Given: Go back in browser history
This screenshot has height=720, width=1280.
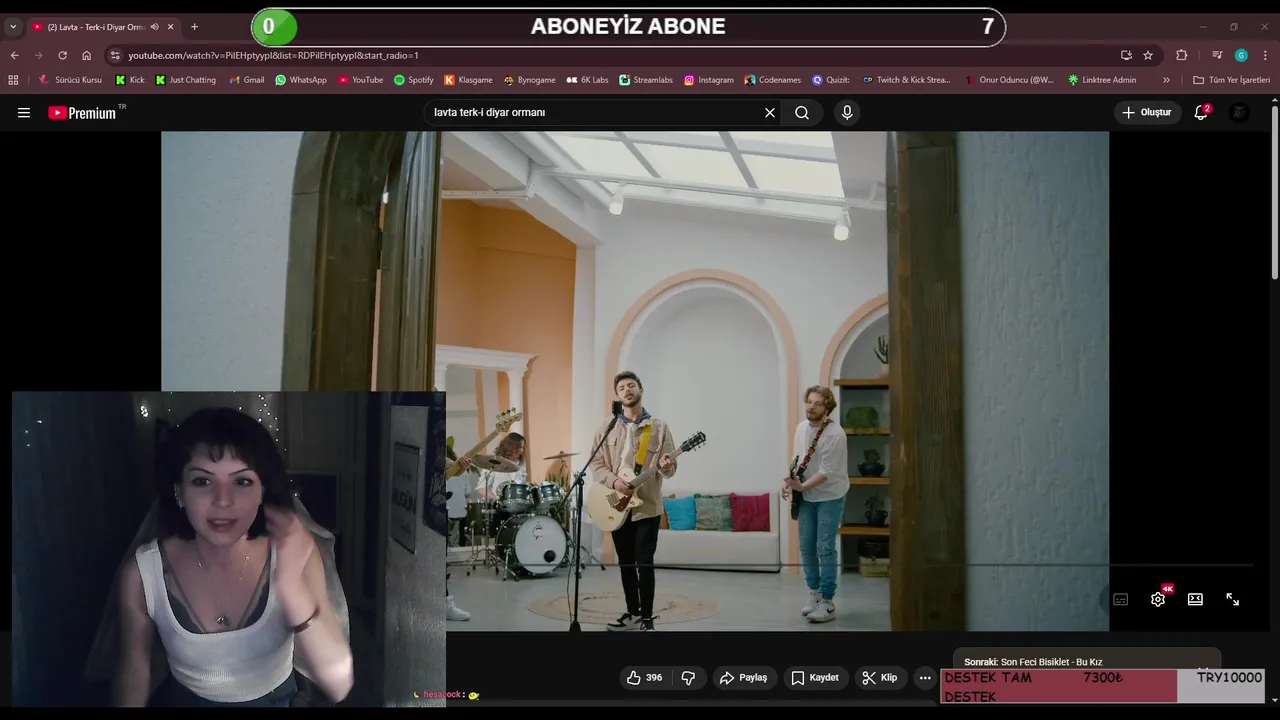Looking at the screenshot, I should (14, 55).
